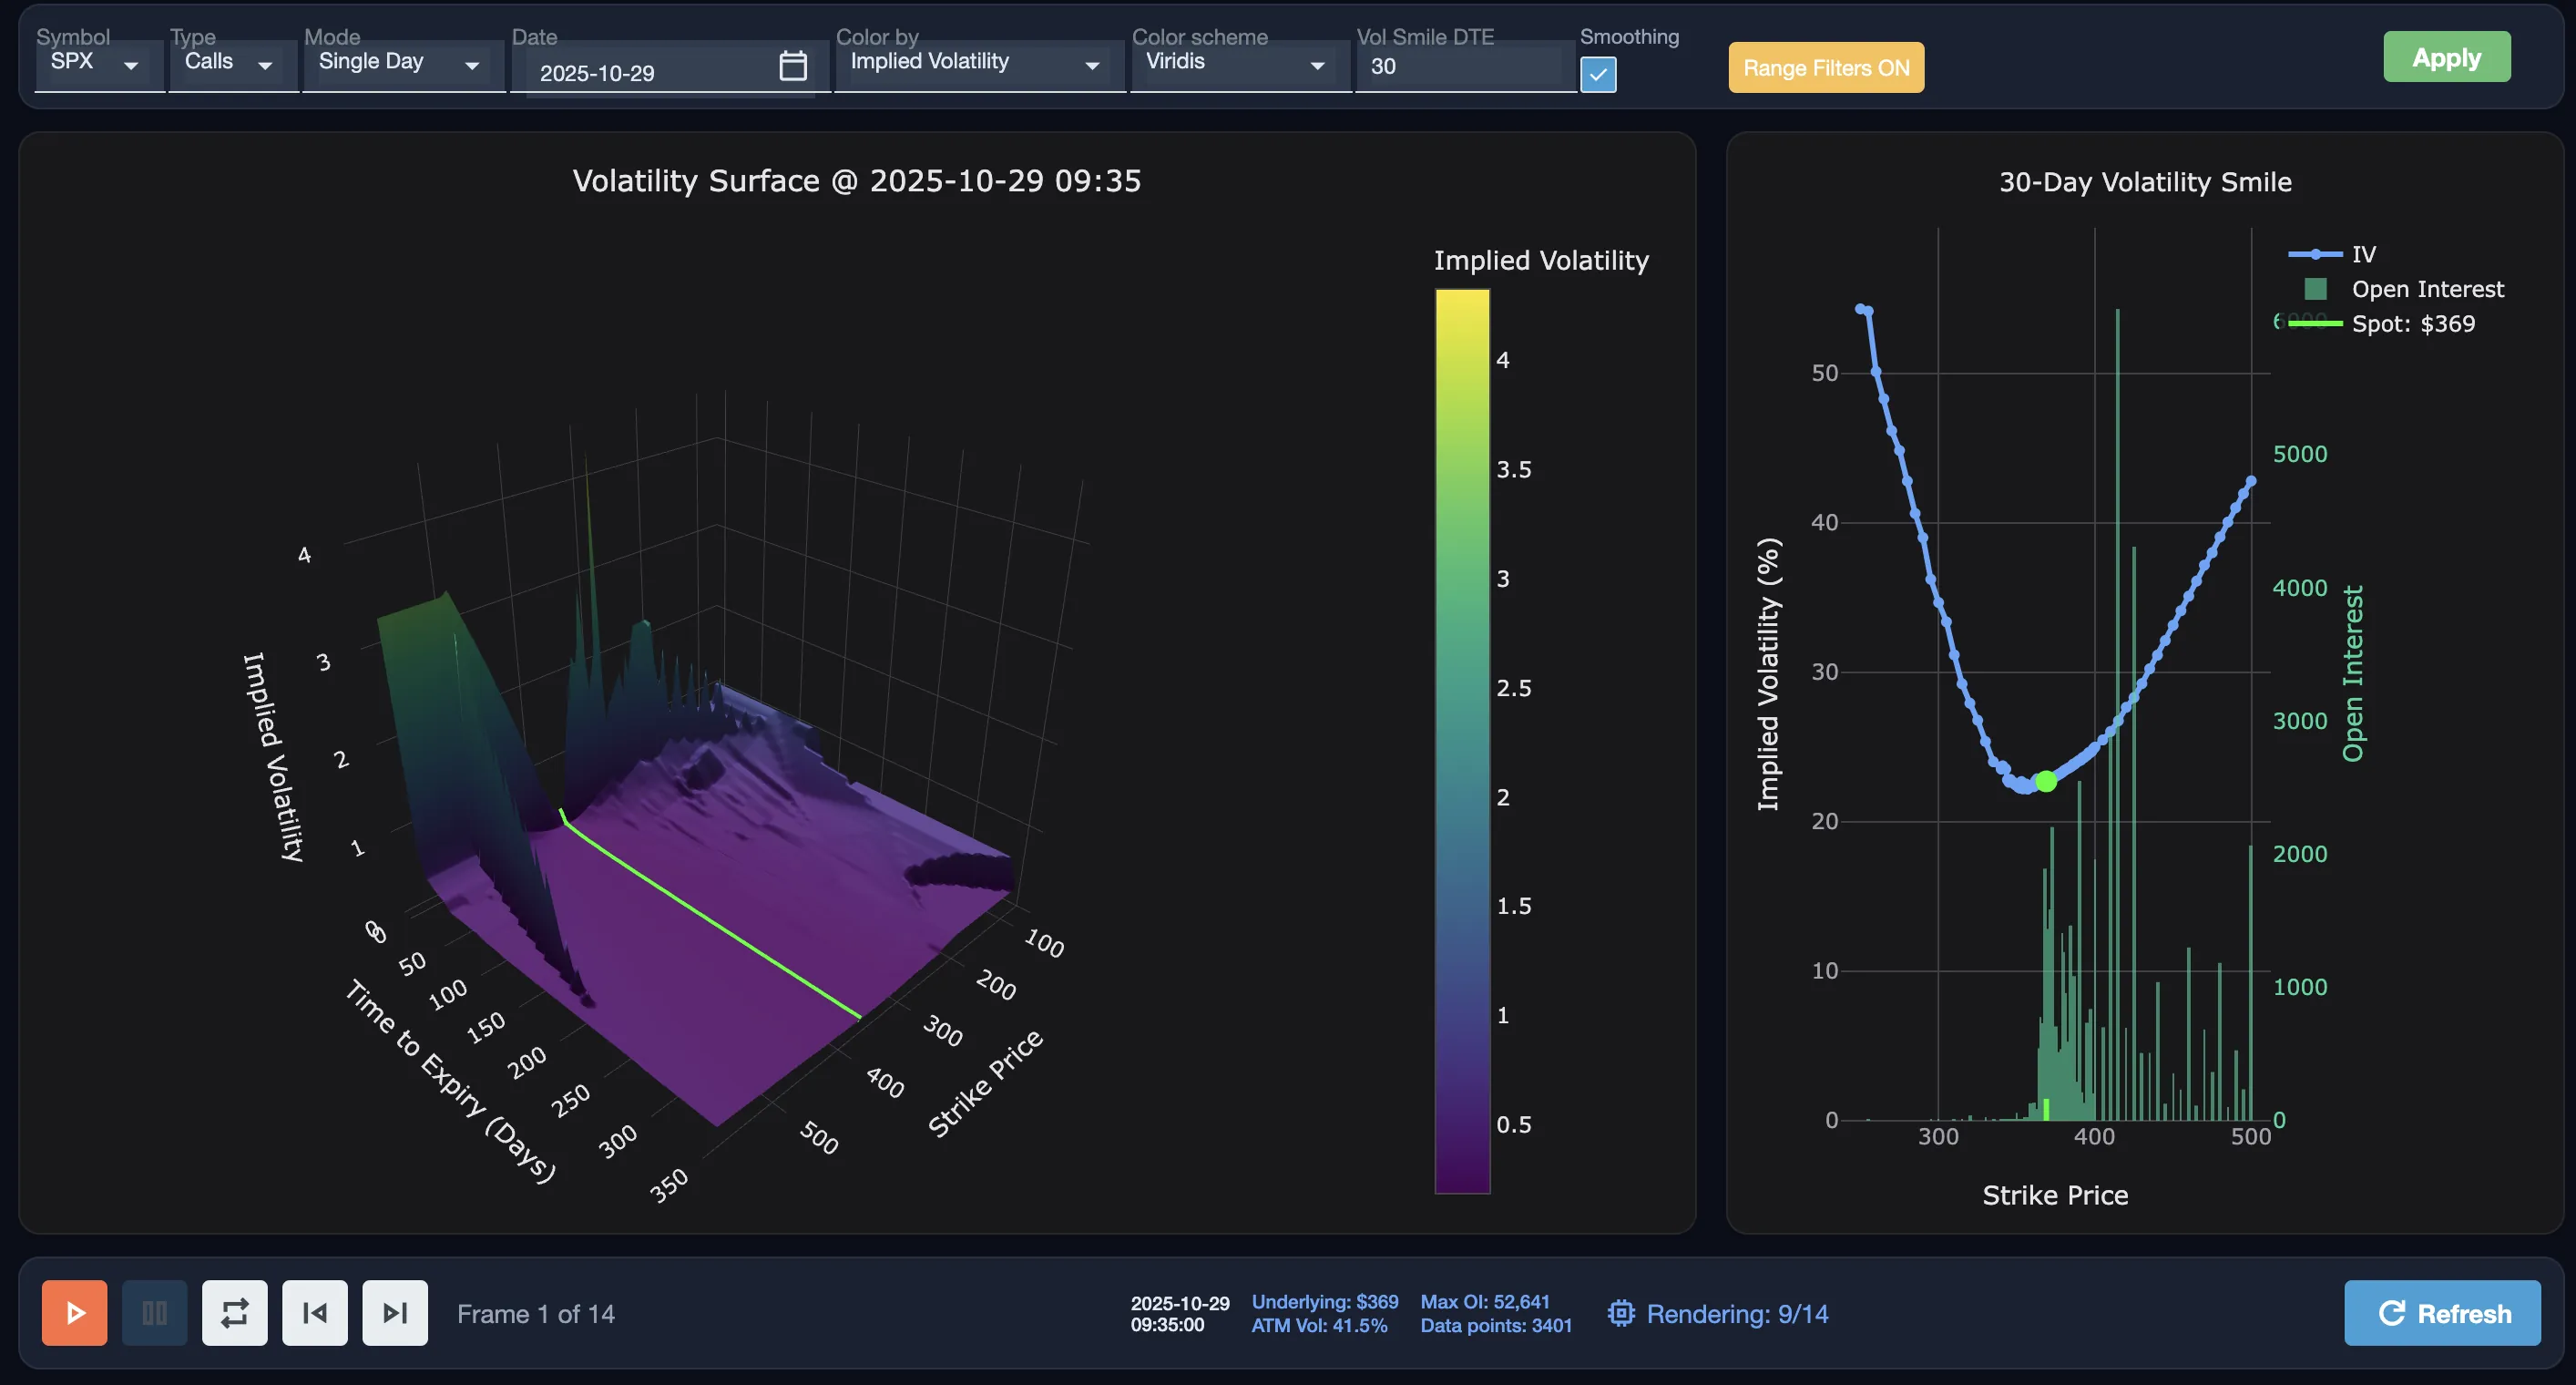This screenshot has width=2576, height=1385.
Task: Jump to first frame with skip-back icon
Action: [x=314, y=1313]
